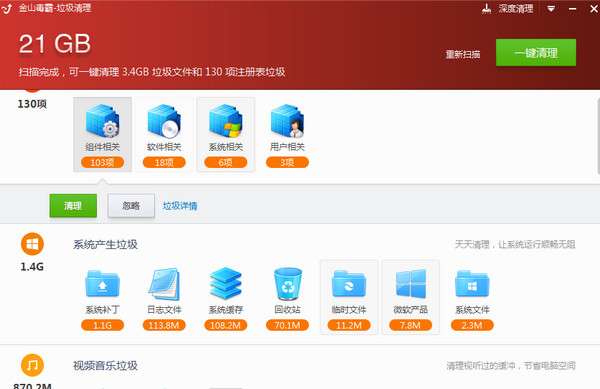This screenshot has width=600, height=389.
Task: Click the 忽略 ignore button
Action: (x=131, y=206)
